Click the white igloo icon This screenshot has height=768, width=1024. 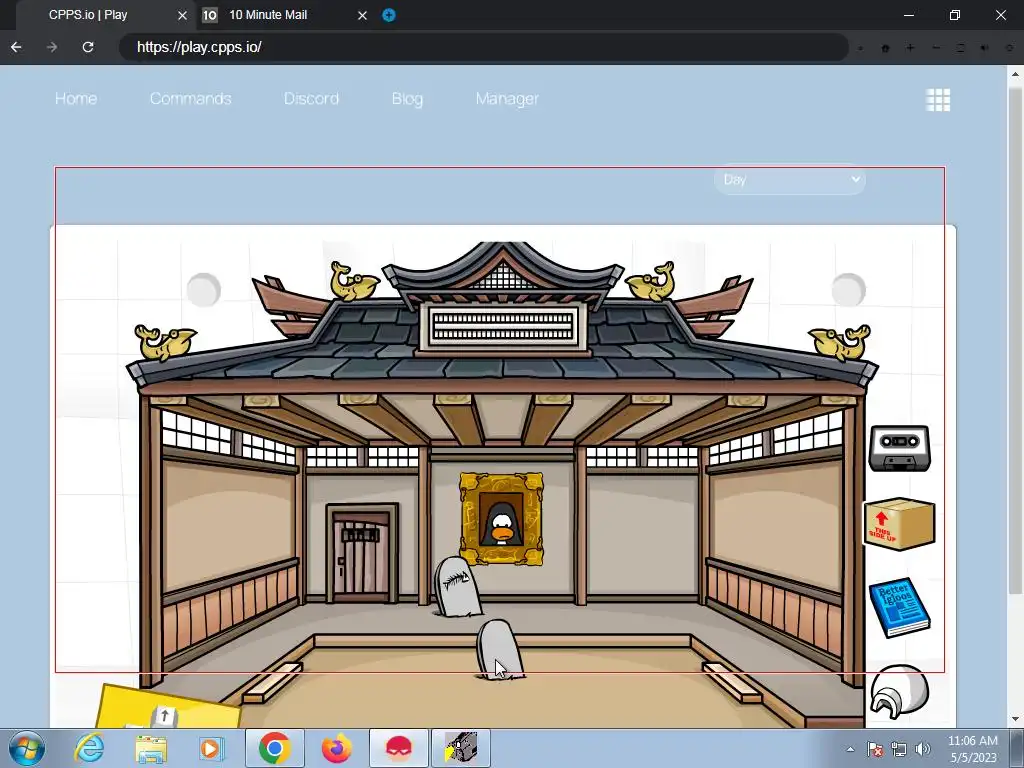899,692
